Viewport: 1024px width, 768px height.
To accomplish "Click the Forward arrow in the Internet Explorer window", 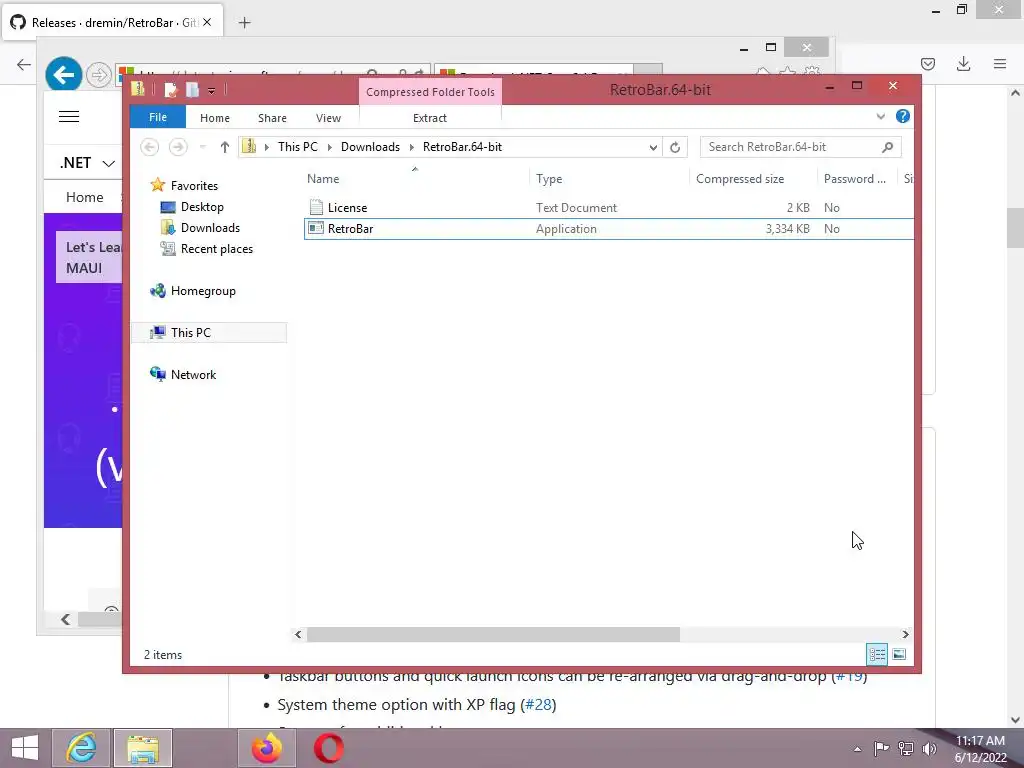I will [99, 75].
